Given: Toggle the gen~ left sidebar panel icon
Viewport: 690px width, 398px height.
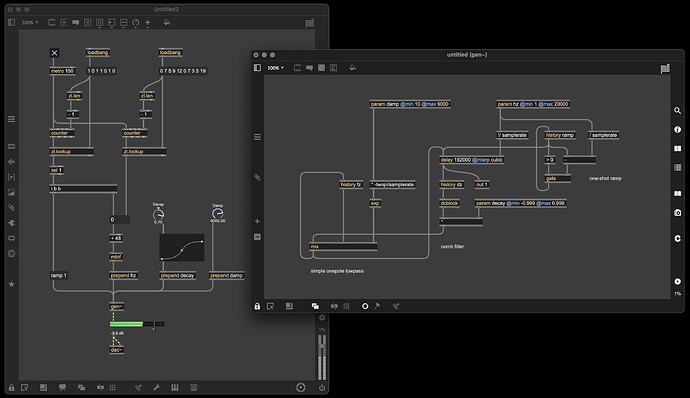Looking at the screenshot, I should click(257, 68).
